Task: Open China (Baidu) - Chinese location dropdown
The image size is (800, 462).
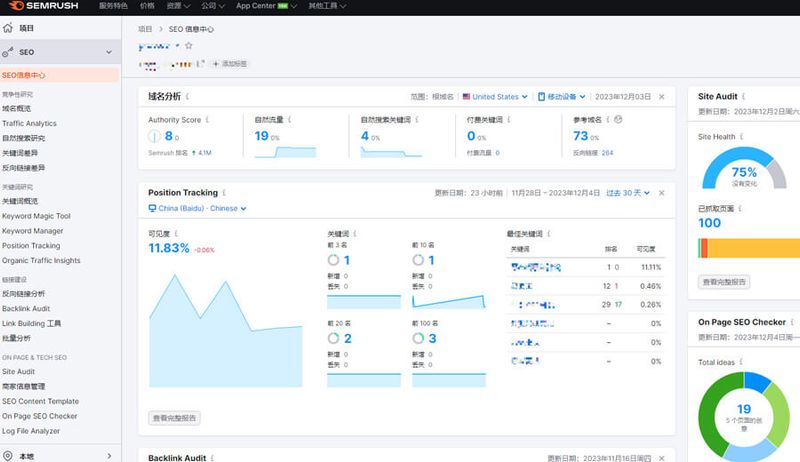Action: [x=197, y=209]
